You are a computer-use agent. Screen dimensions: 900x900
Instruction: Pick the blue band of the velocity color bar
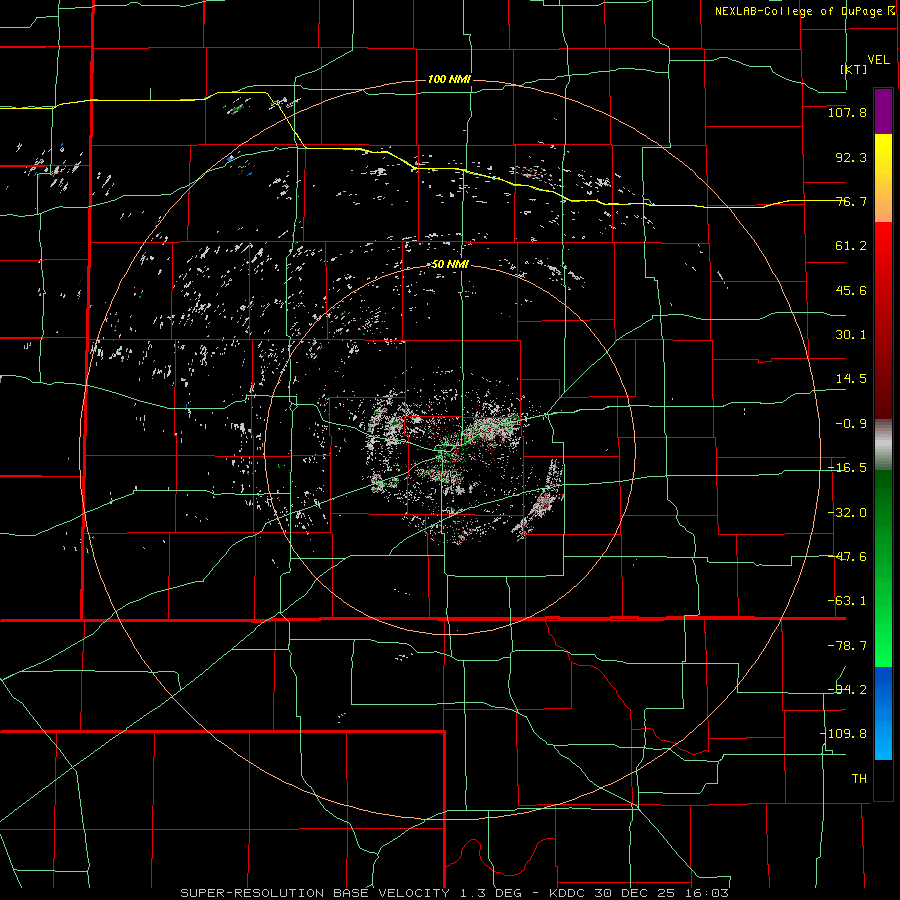point(883,713)
